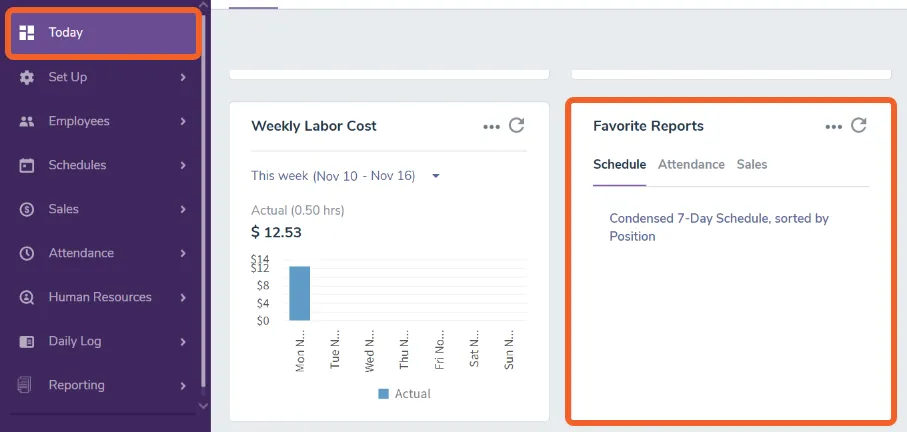907x432 pixels.
Task: Open the Reporting menu item
Action: [x=104, y=385]
